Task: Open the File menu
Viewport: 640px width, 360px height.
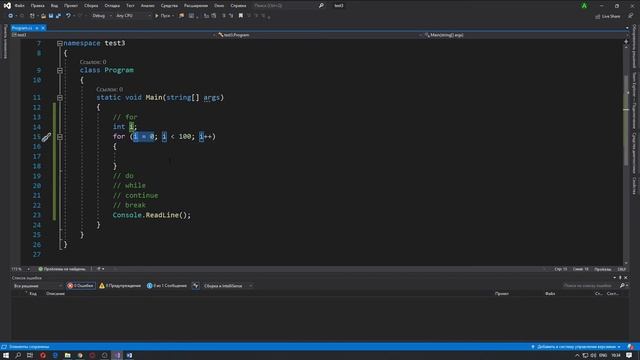Action: tap(19, 6)
